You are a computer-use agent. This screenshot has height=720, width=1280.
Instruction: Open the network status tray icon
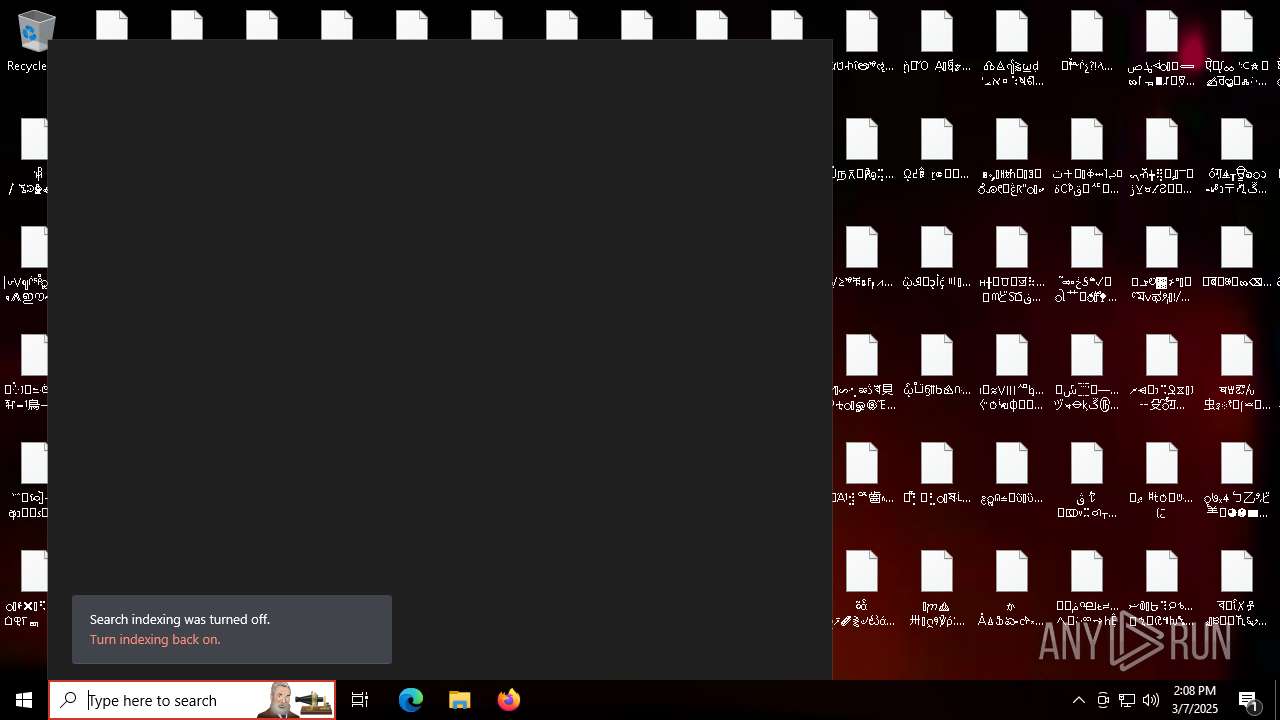pyautogui.click(x=1127, y=700)
